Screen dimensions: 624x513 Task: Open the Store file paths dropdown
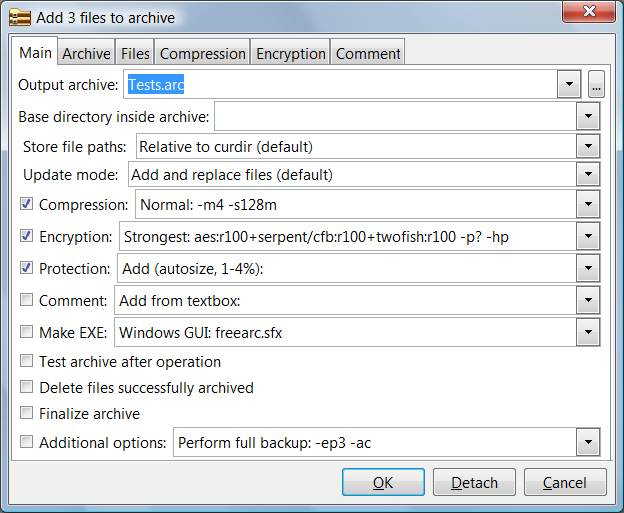(588, 147)
